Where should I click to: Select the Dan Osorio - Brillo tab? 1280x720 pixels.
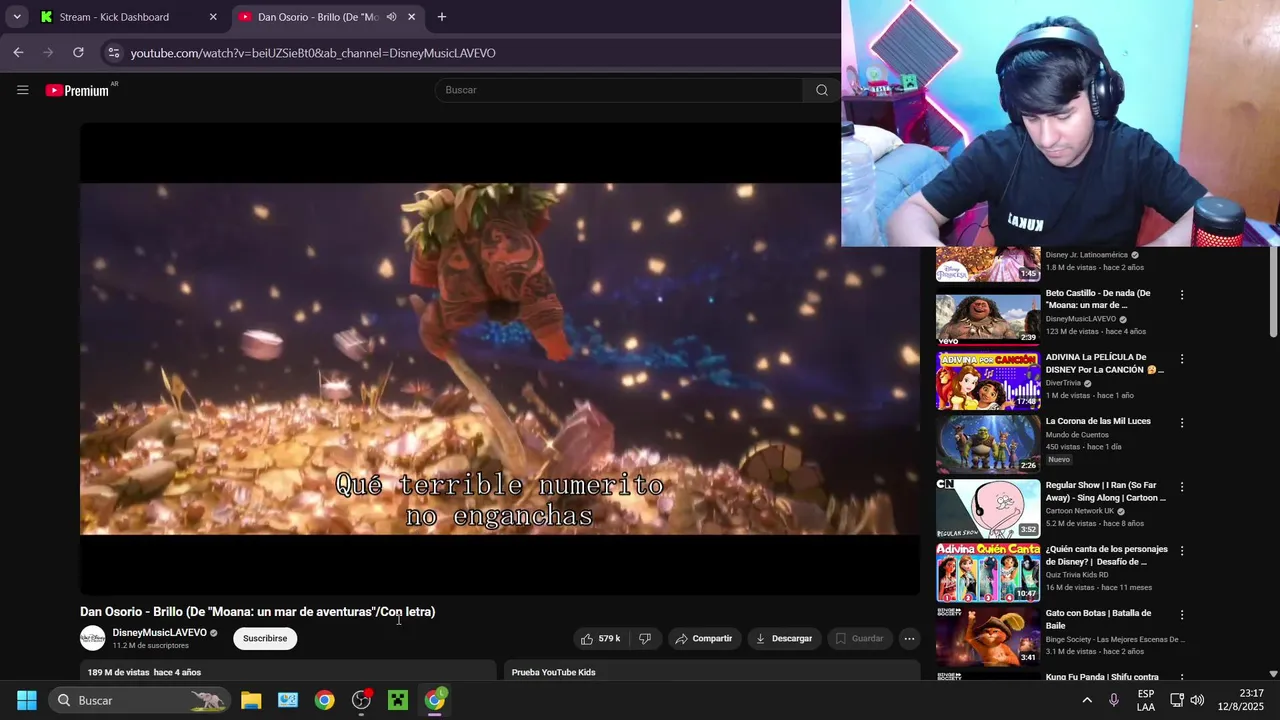coord(328,17)
